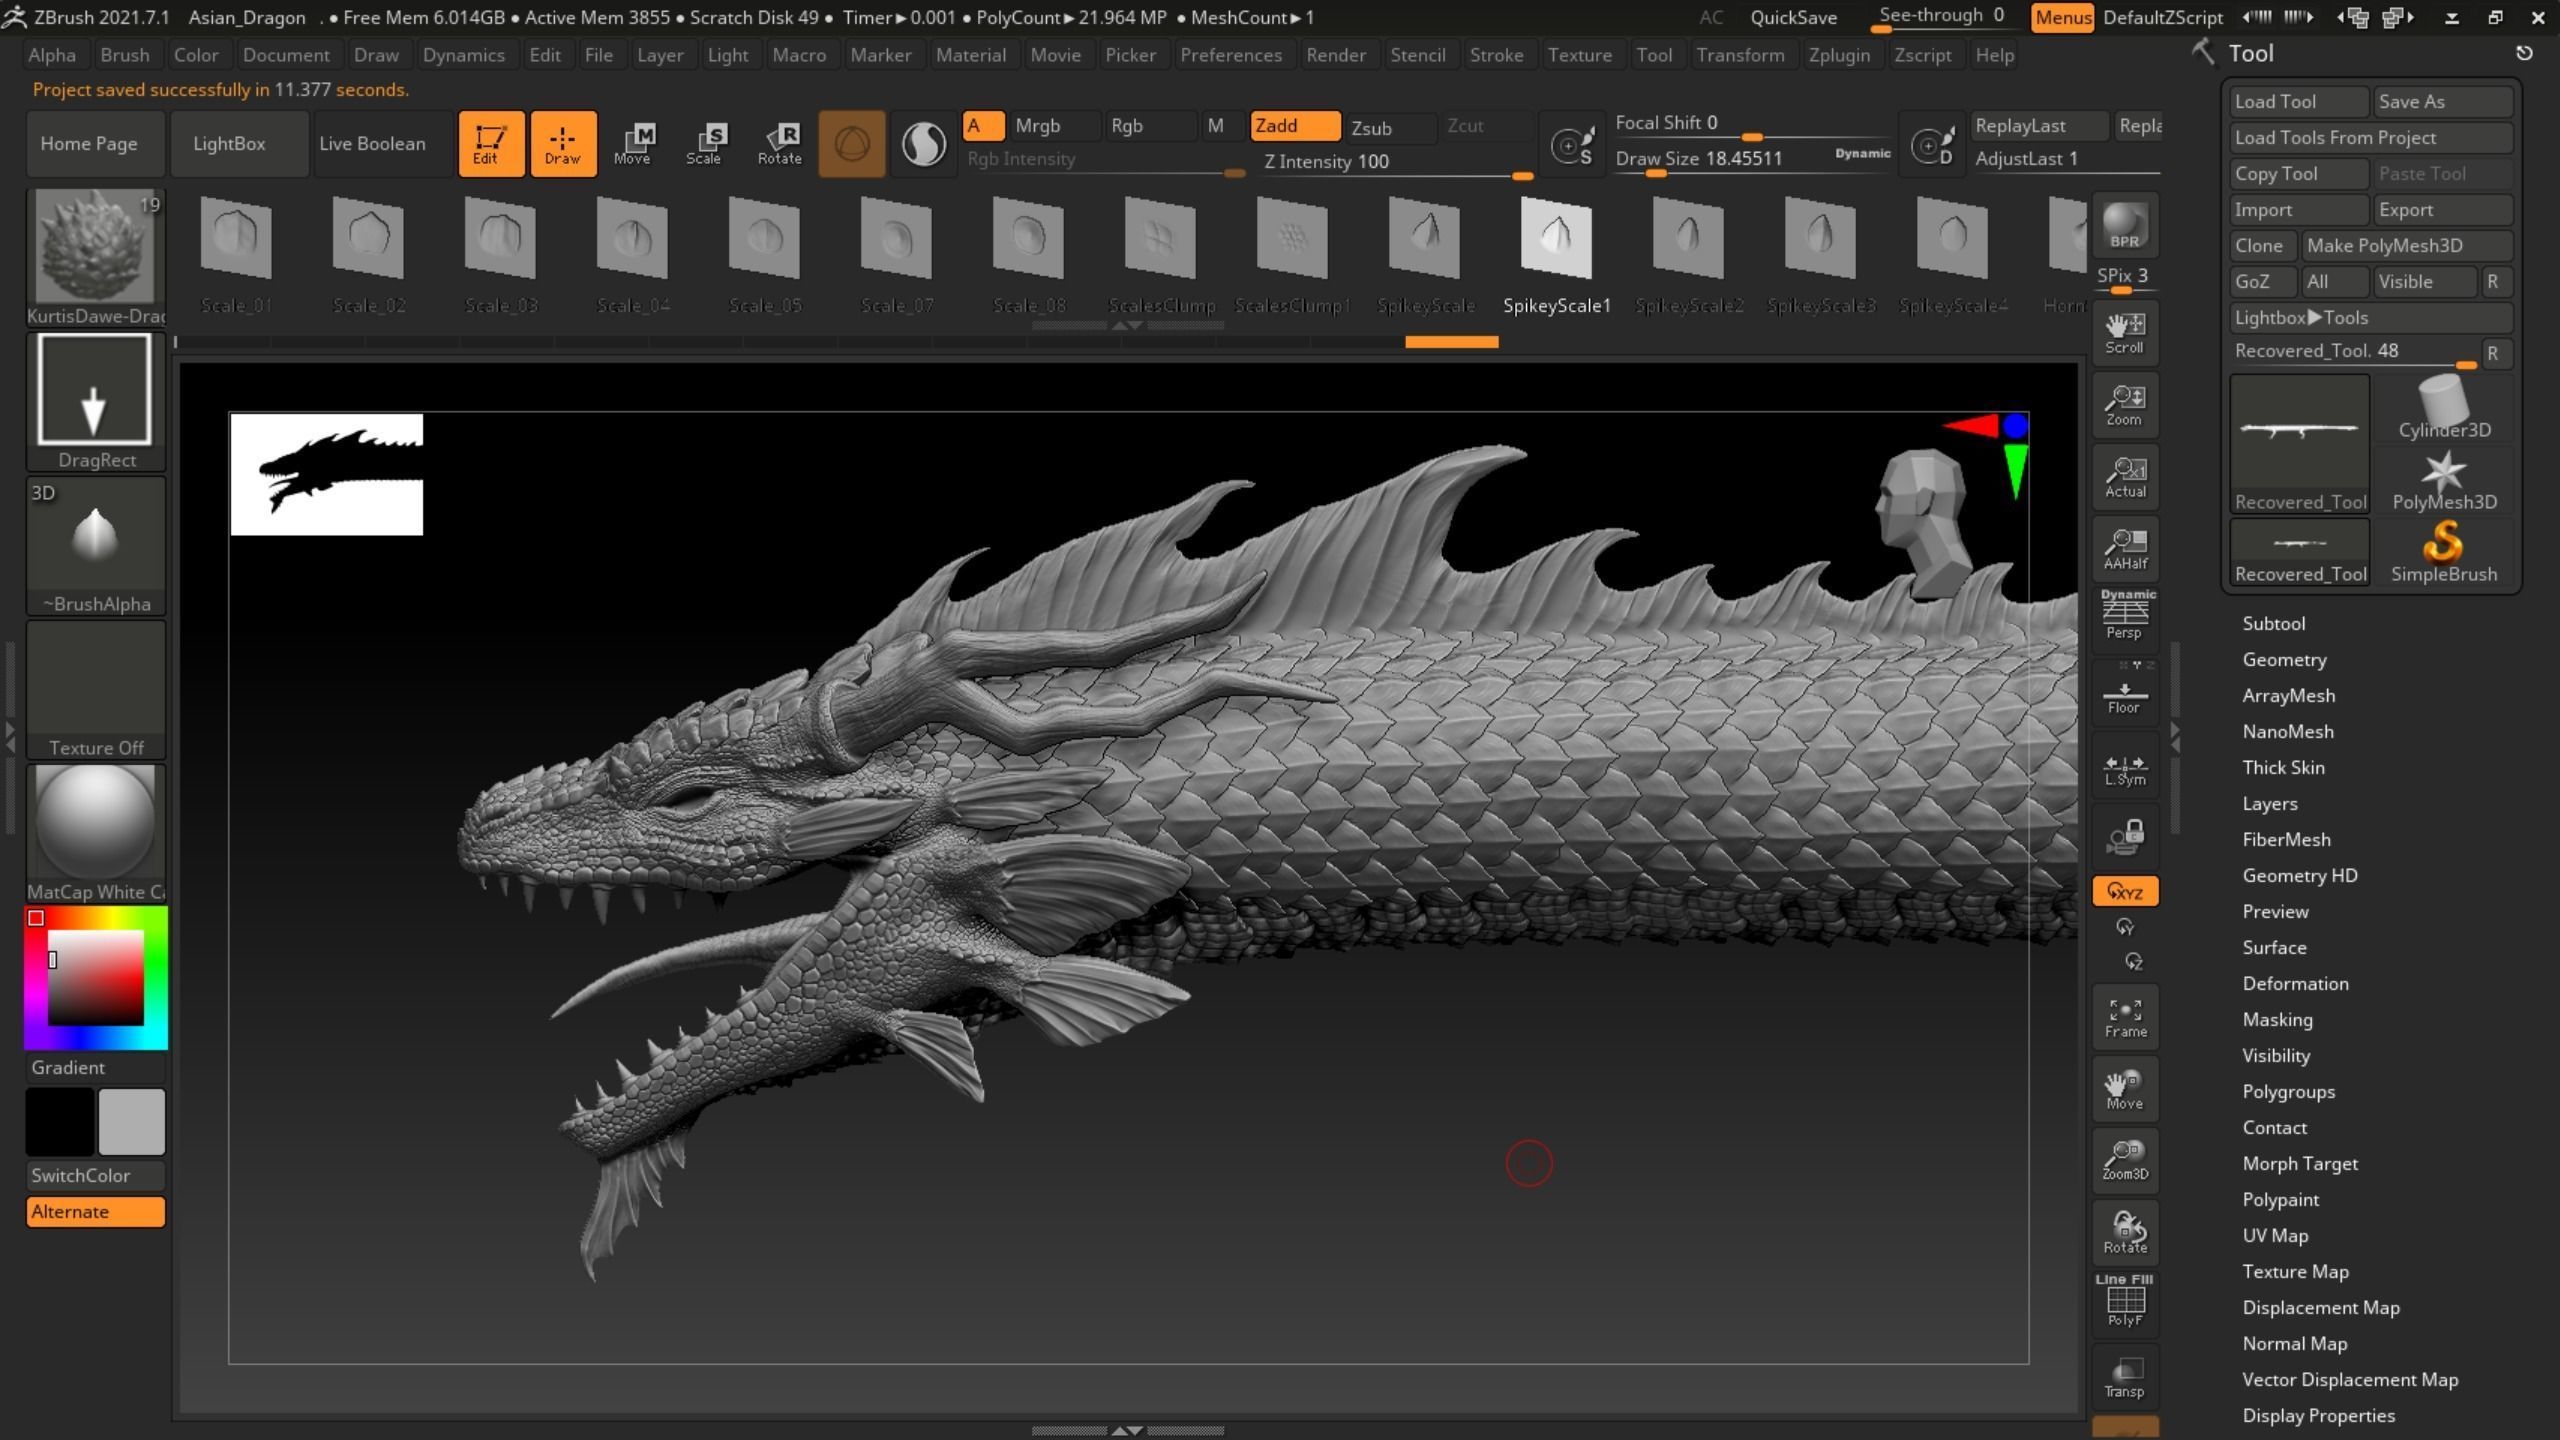Expand the Display Properties section

pos(2318,1415)
